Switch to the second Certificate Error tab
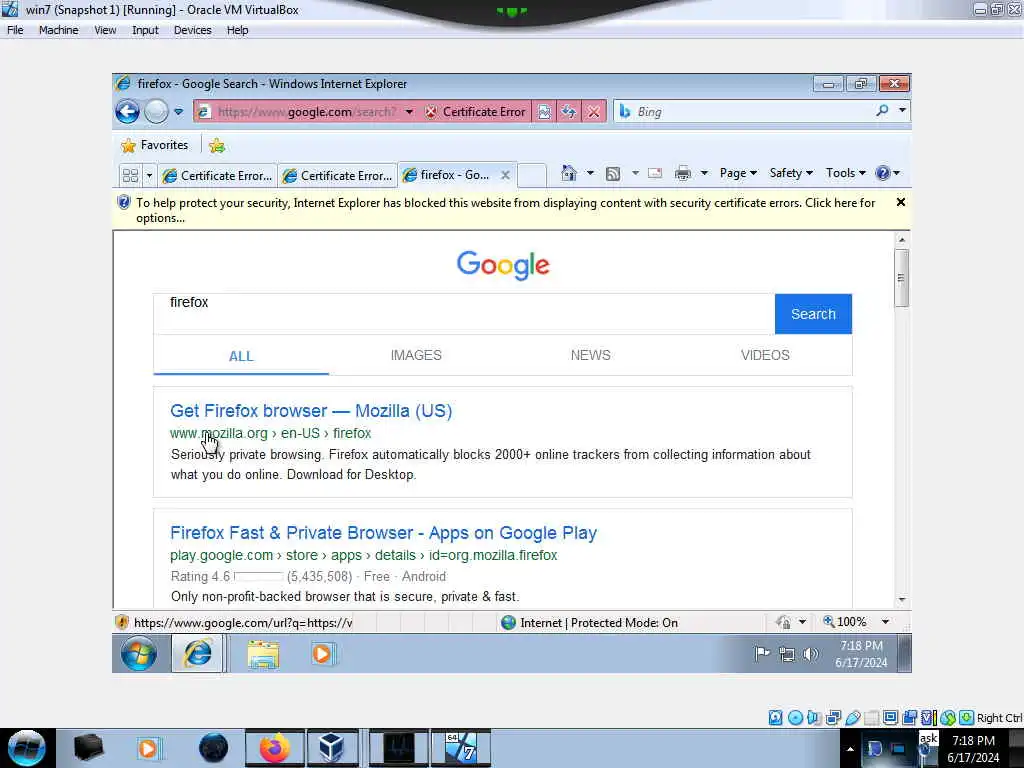Image resolution: width=1024 pixels, height=768 pixels. coord(337,175)
